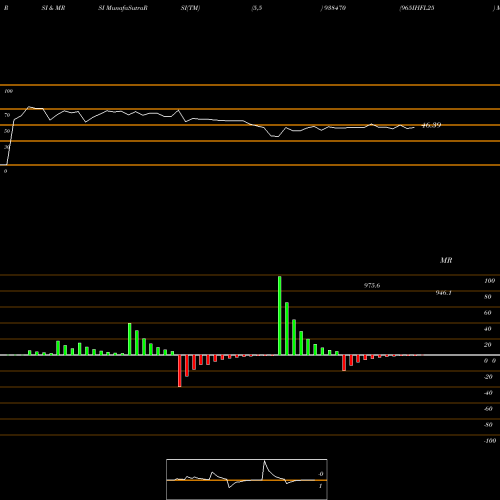
Task: Click the MR axis label -40
Action: coord(488,393)
